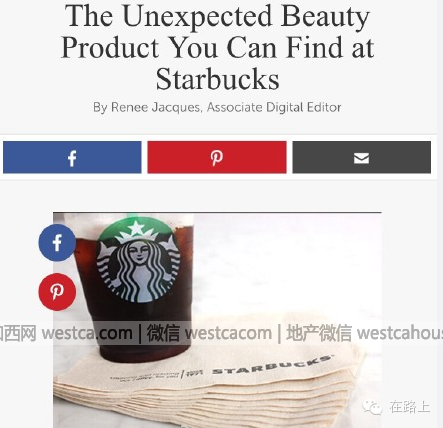Open the headline 'The Unexpected Beauty Product'
Screen dimensions: 443x428
(x=217, y=47)
